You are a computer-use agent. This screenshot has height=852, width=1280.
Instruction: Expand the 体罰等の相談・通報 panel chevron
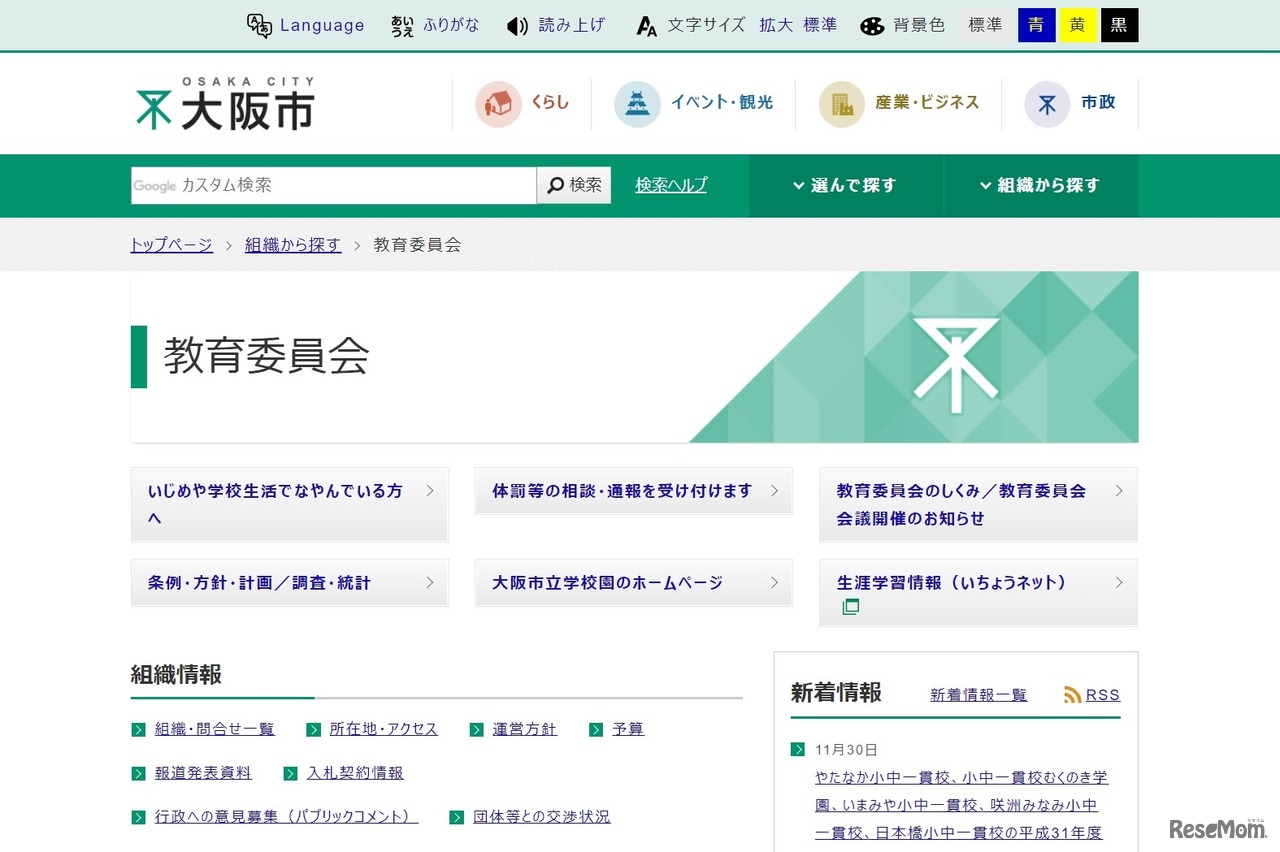click(x=774, y=490)
